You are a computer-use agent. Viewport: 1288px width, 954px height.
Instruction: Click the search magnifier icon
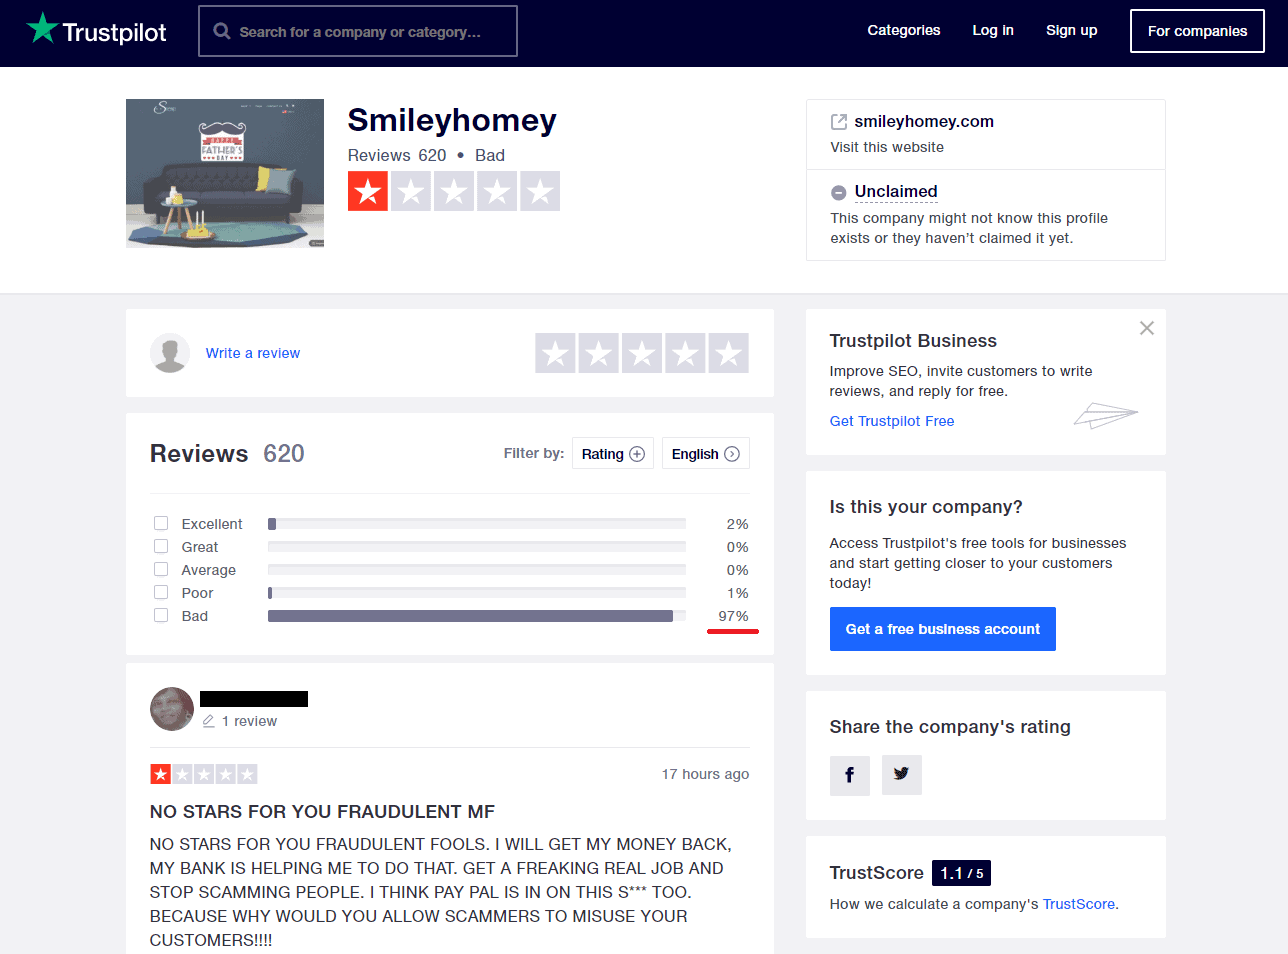222,31
